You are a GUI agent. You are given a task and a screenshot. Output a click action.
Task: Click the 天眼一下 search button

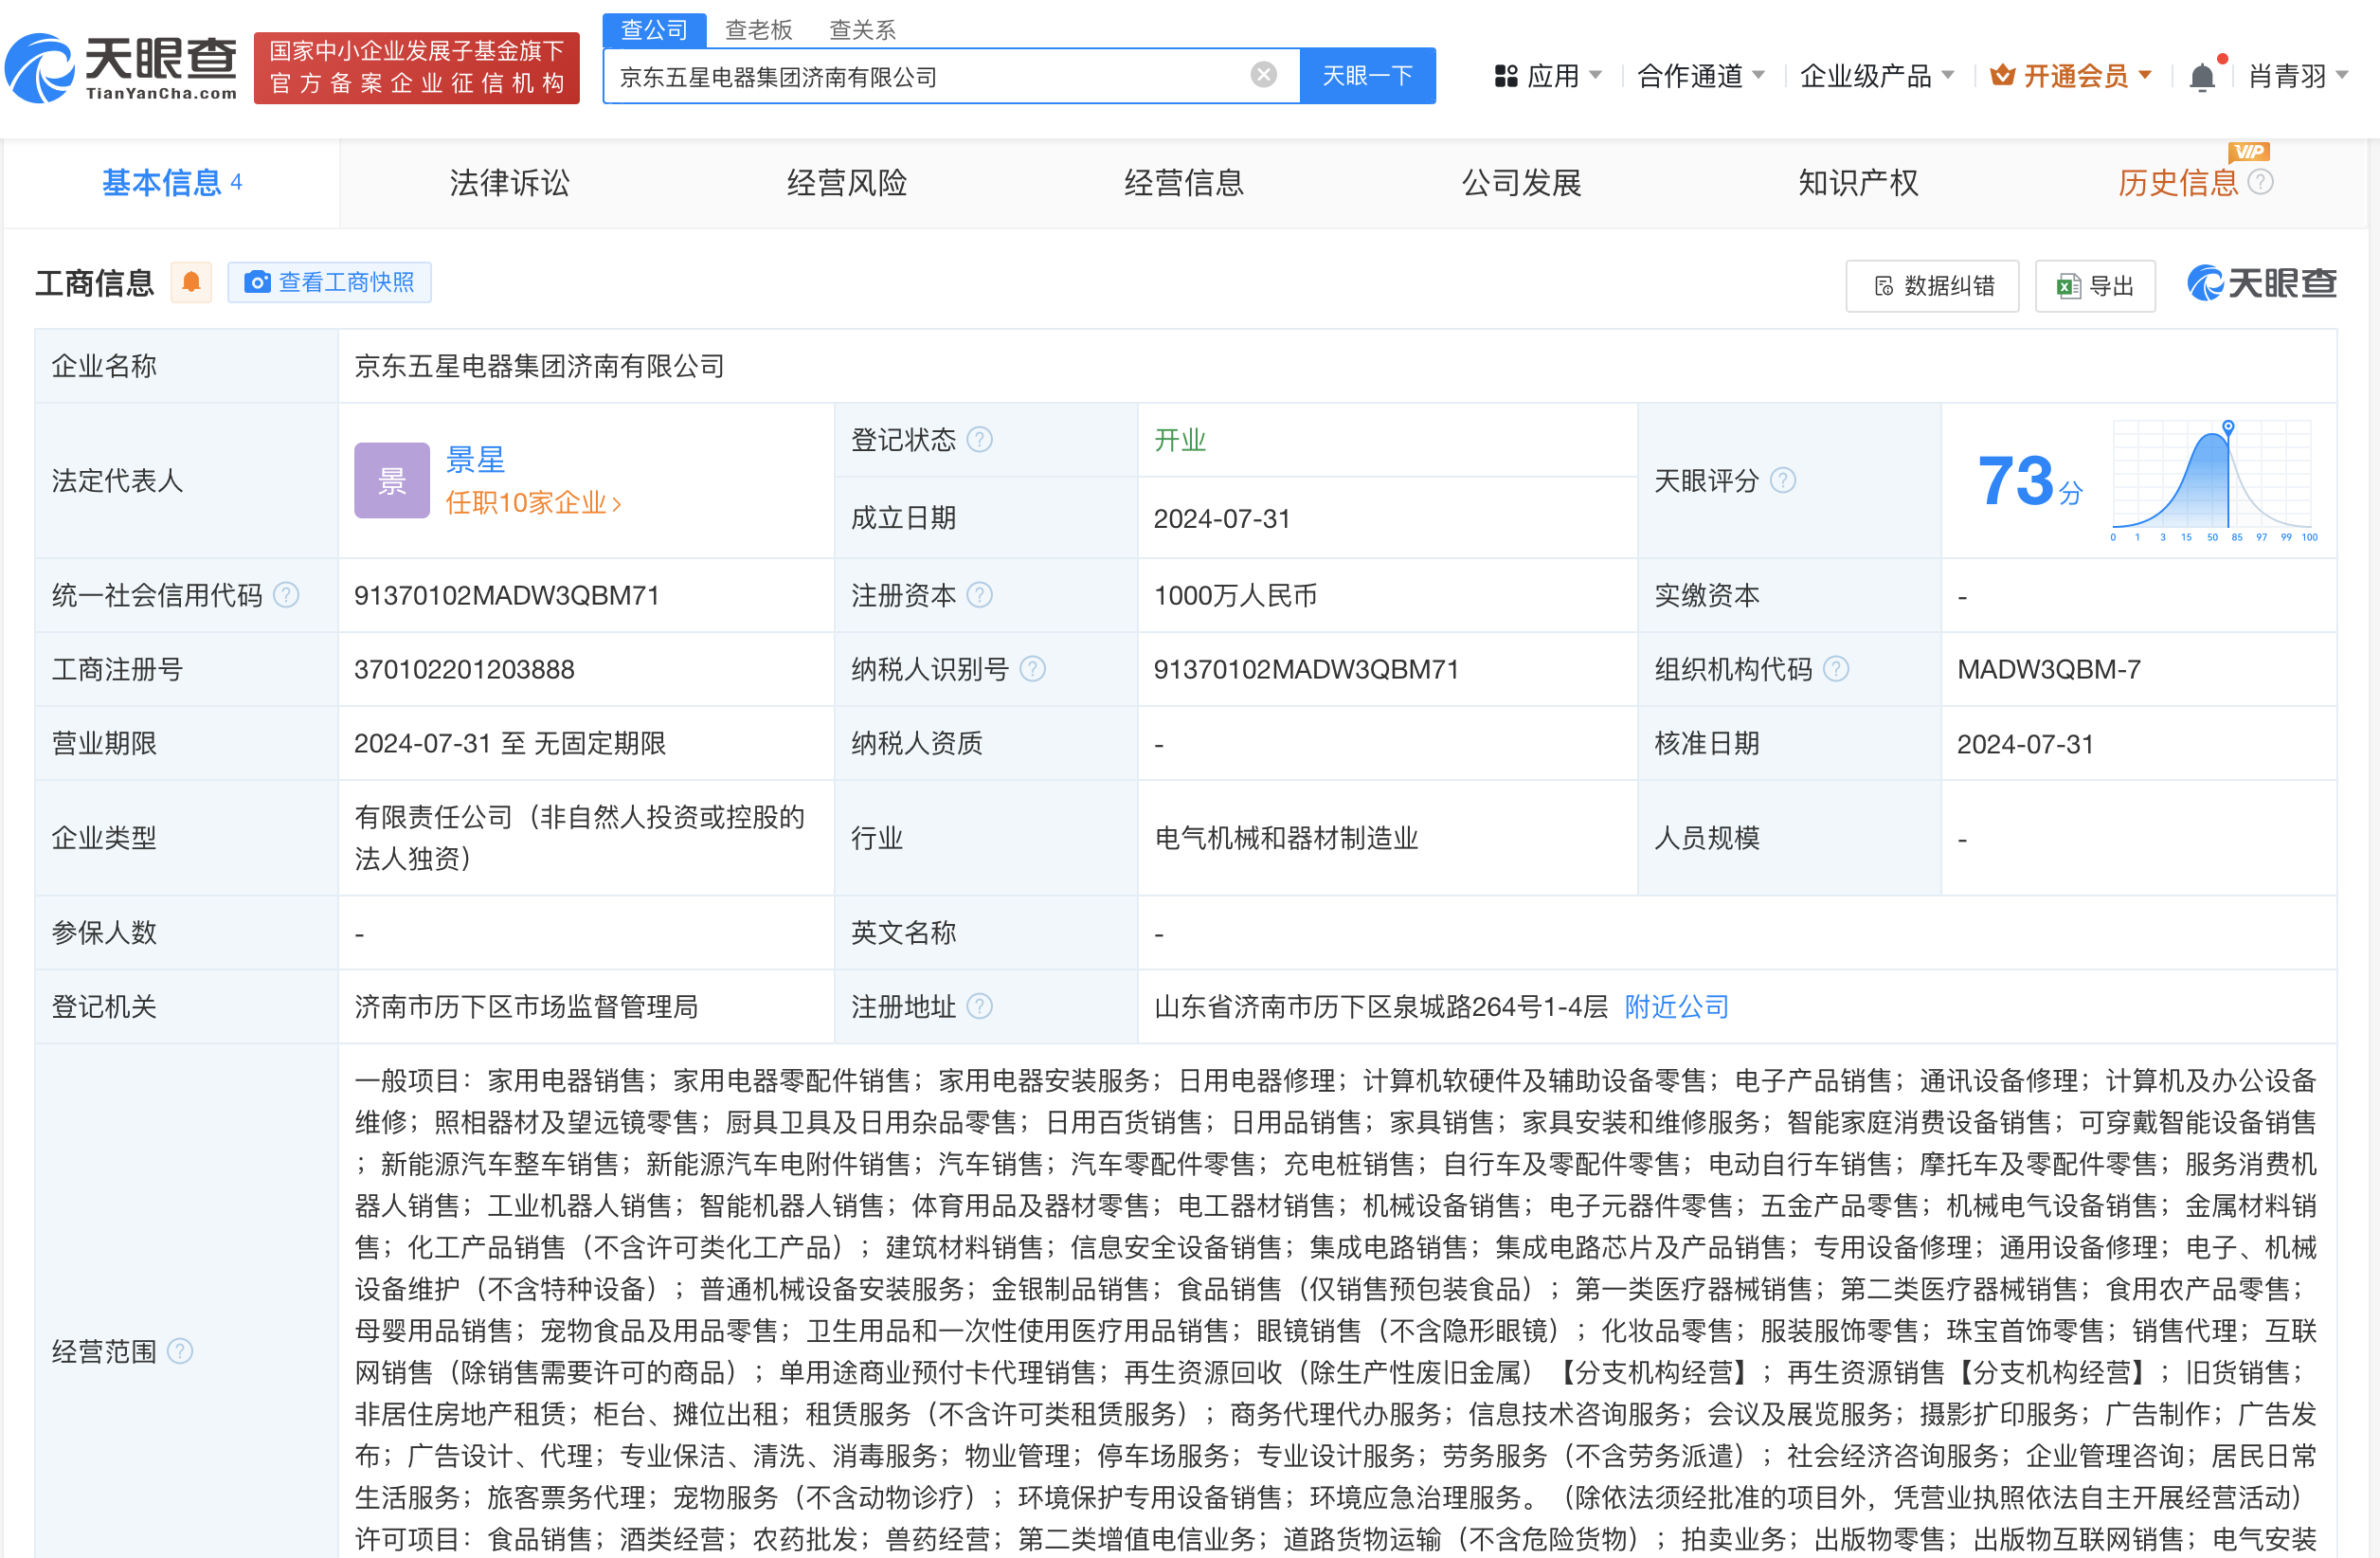coord(1366,76)
